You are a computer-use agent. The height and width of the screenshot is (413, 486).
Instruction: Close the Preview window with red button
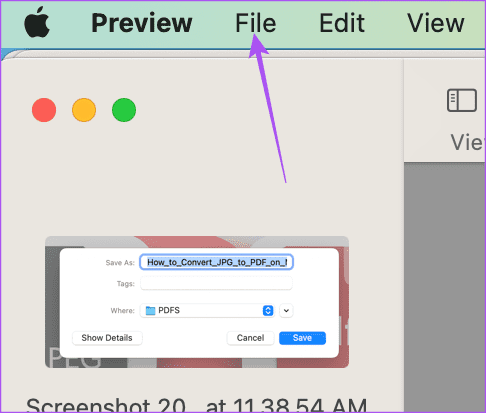44,110
